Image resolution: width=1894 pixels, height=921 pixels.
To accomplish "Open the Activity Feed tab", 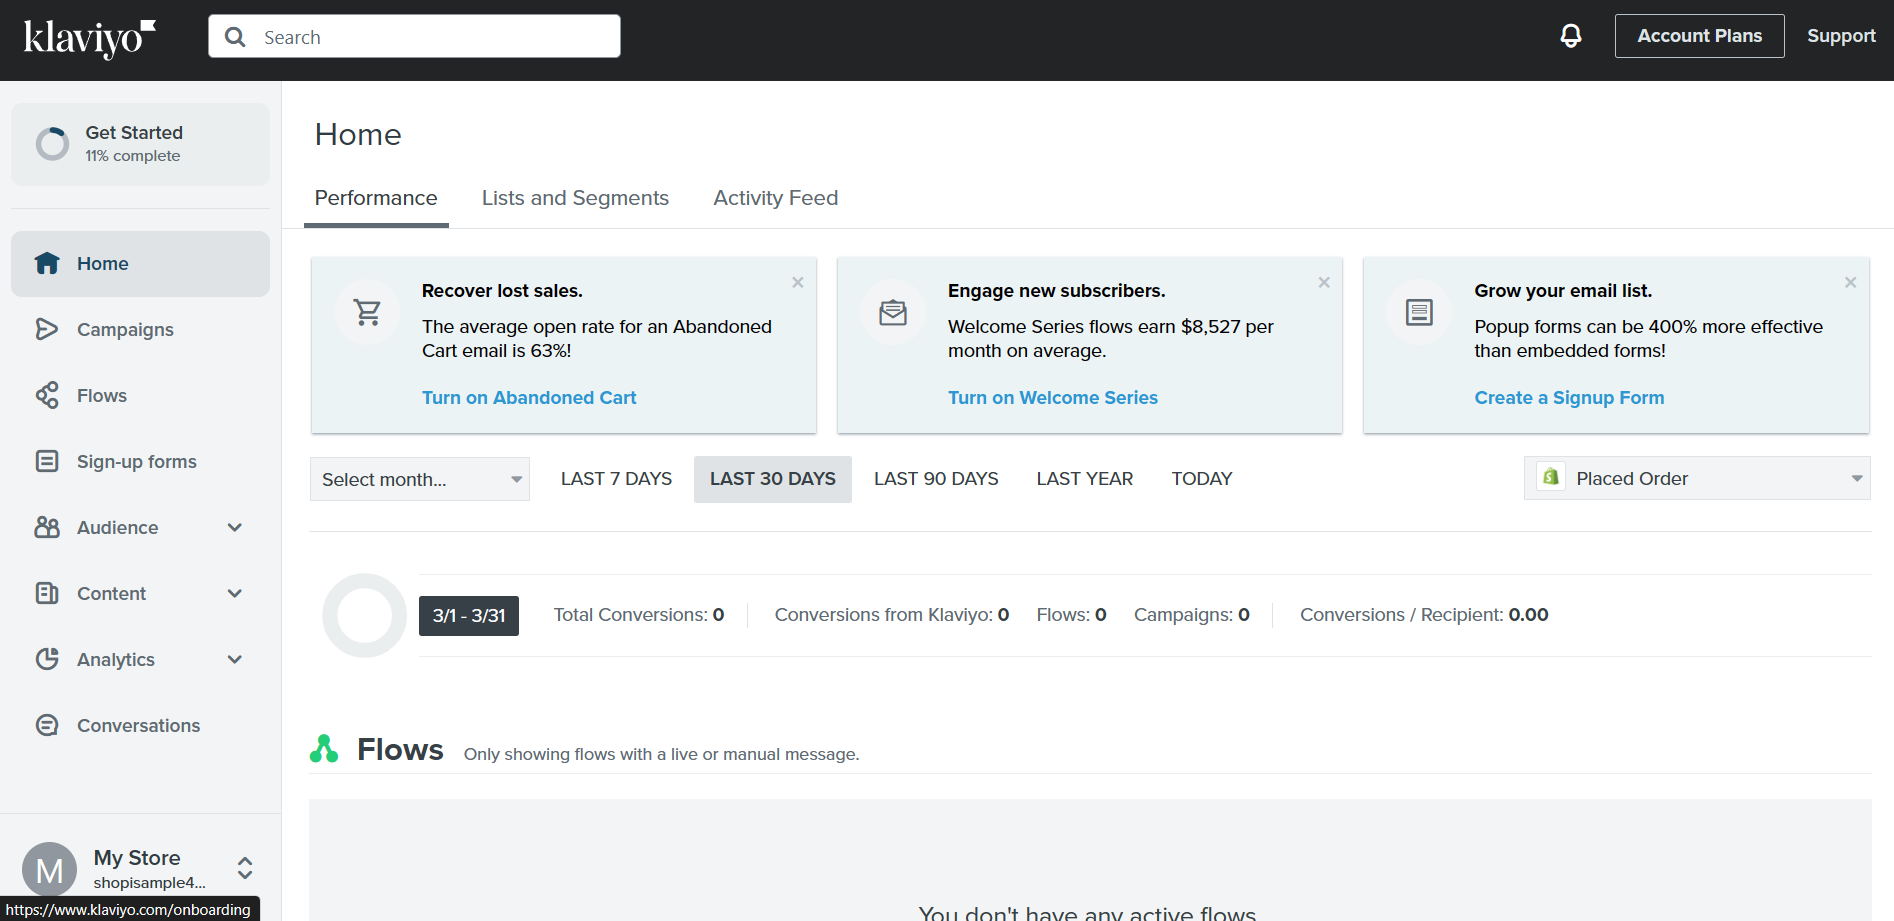I will (776, 198).
